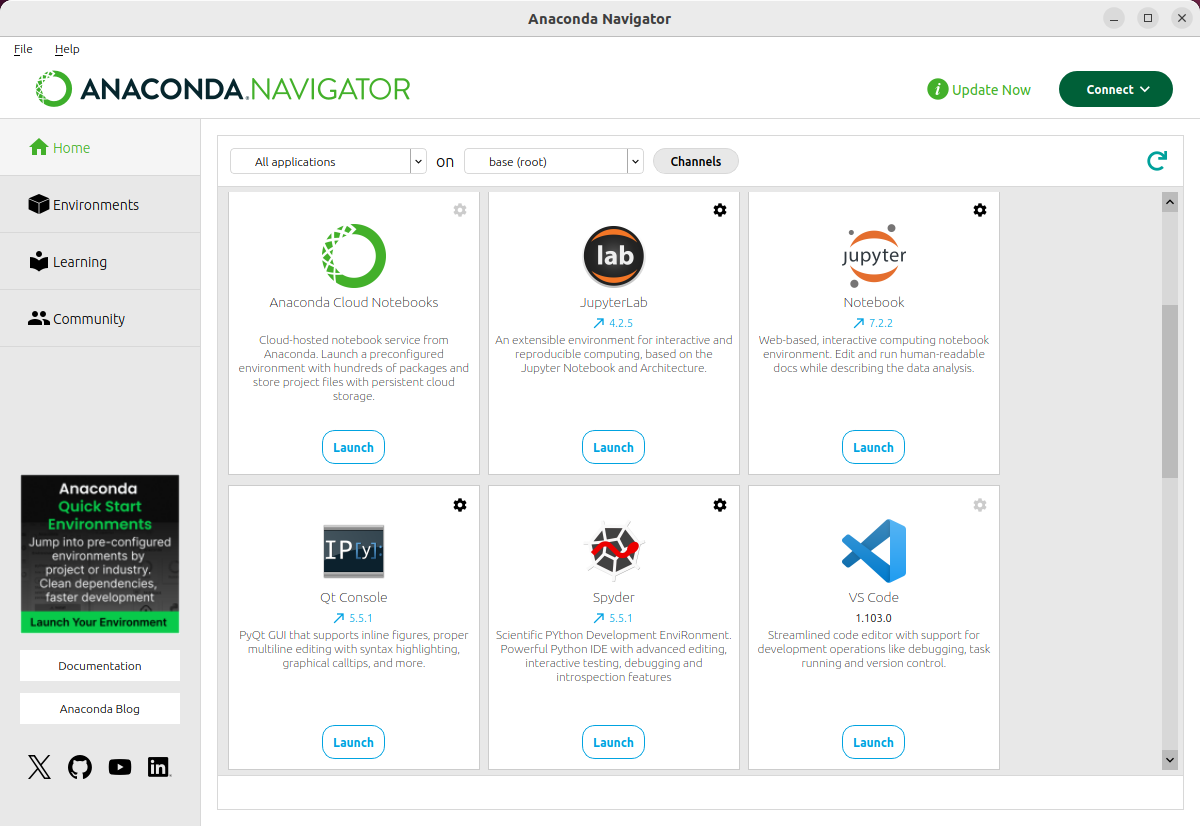1200x826 pixels.
Task: Open the File menu
Action: (22, 49)
